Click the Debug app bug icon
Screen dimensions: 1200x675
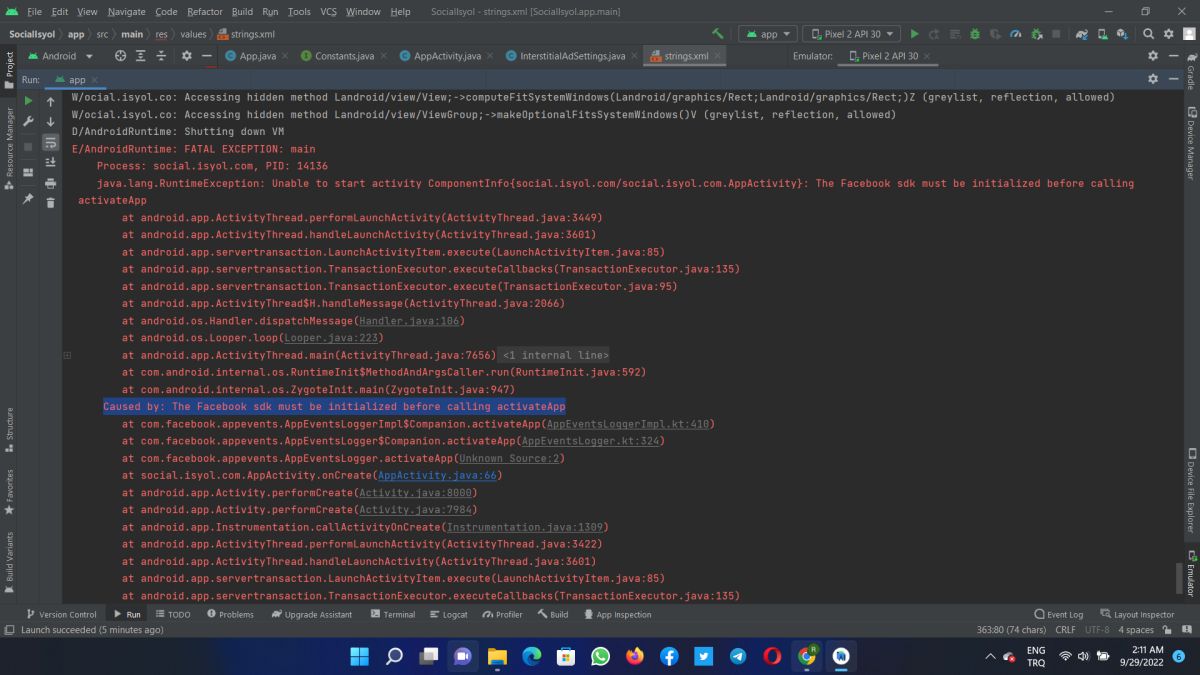(974, 34)
